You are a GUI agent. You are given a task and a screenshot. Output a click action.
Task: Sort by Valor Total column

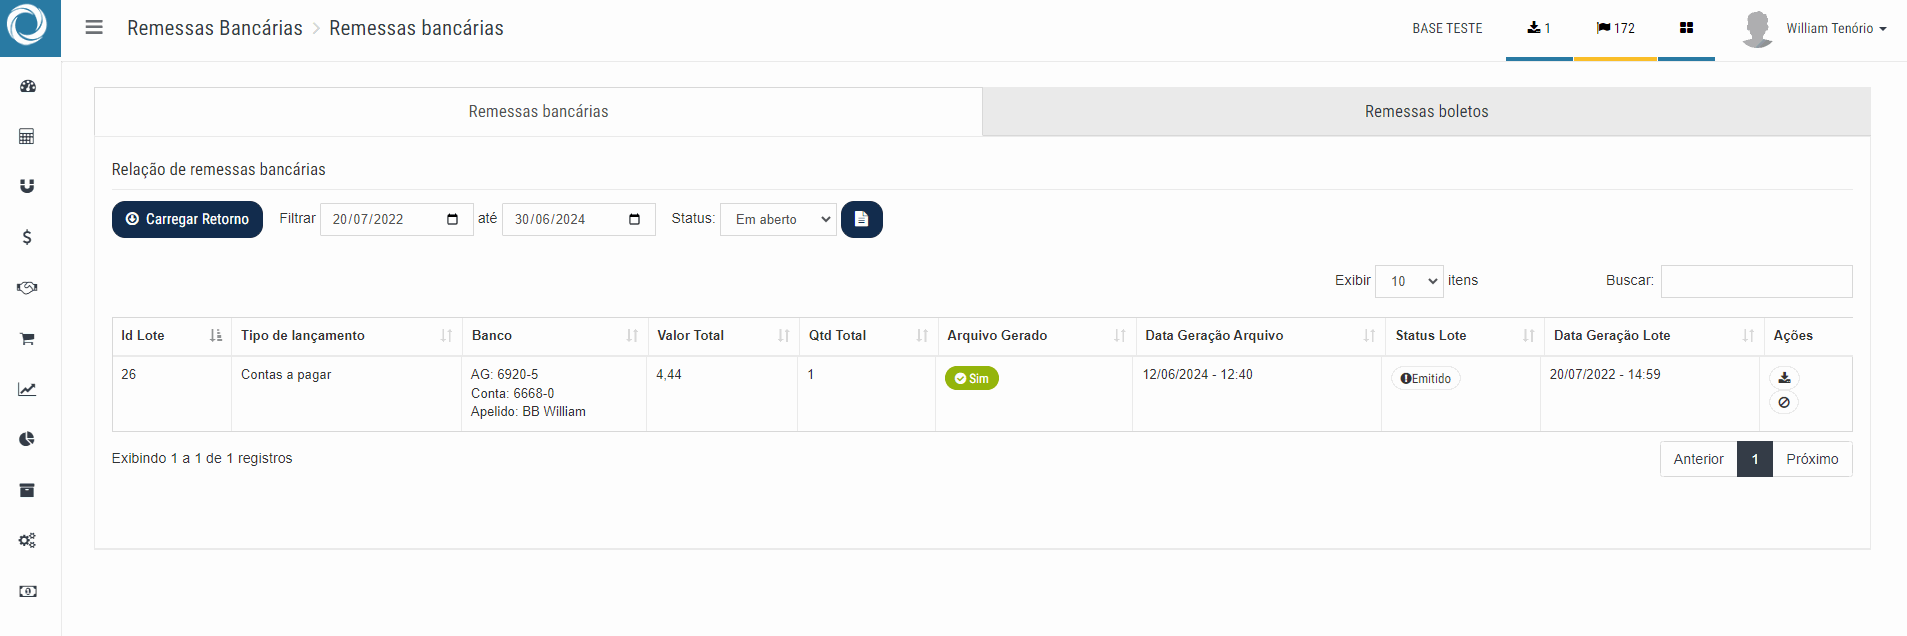[x=723, y=336]
